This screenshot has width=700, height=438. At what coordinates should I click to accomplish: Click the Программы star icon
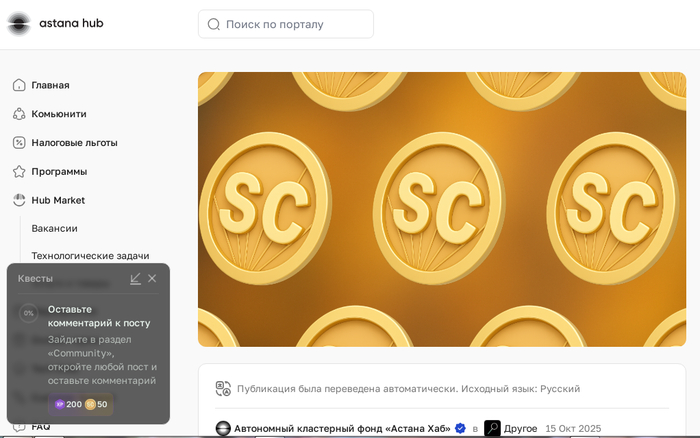[19, 171]
